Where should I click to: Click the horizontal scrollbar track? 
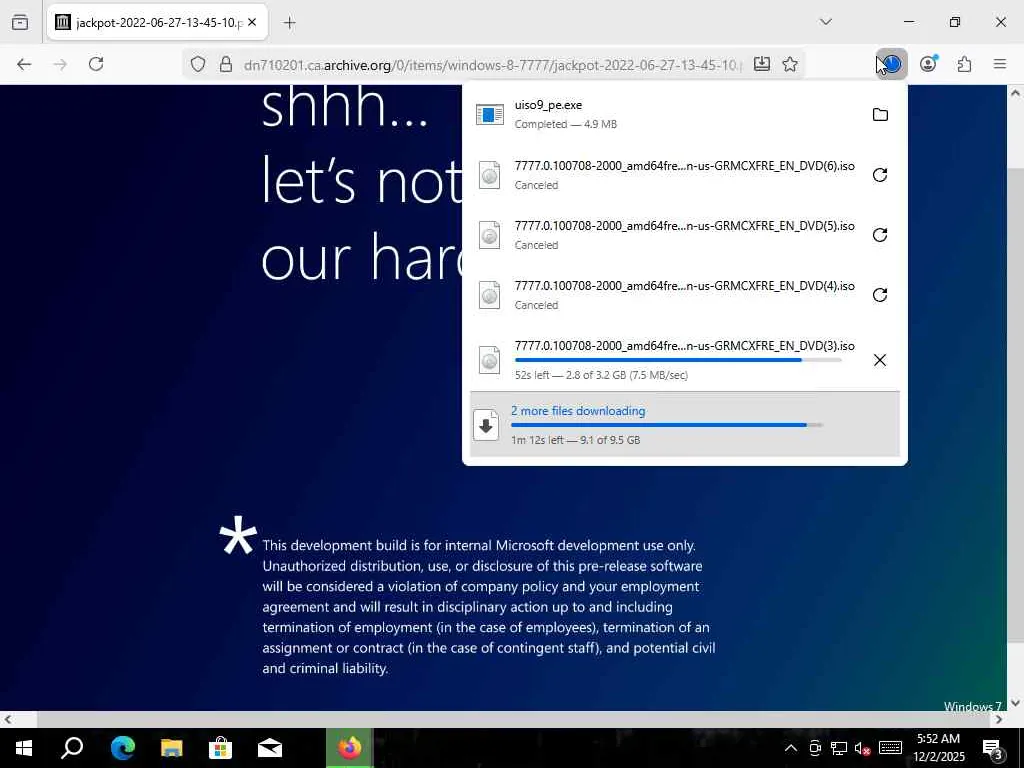pyautogui.click(x=503, y=720)
